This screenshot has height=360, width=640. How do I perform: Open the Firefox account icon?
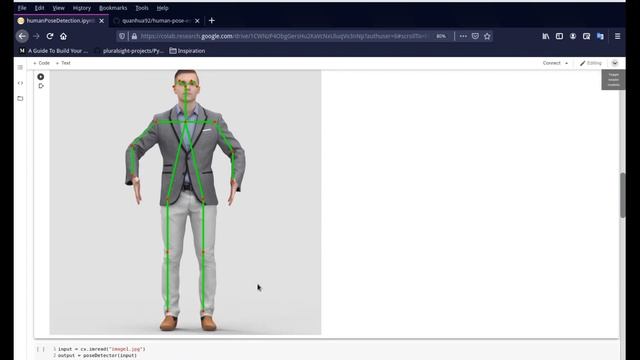click(x=573, y=36)
